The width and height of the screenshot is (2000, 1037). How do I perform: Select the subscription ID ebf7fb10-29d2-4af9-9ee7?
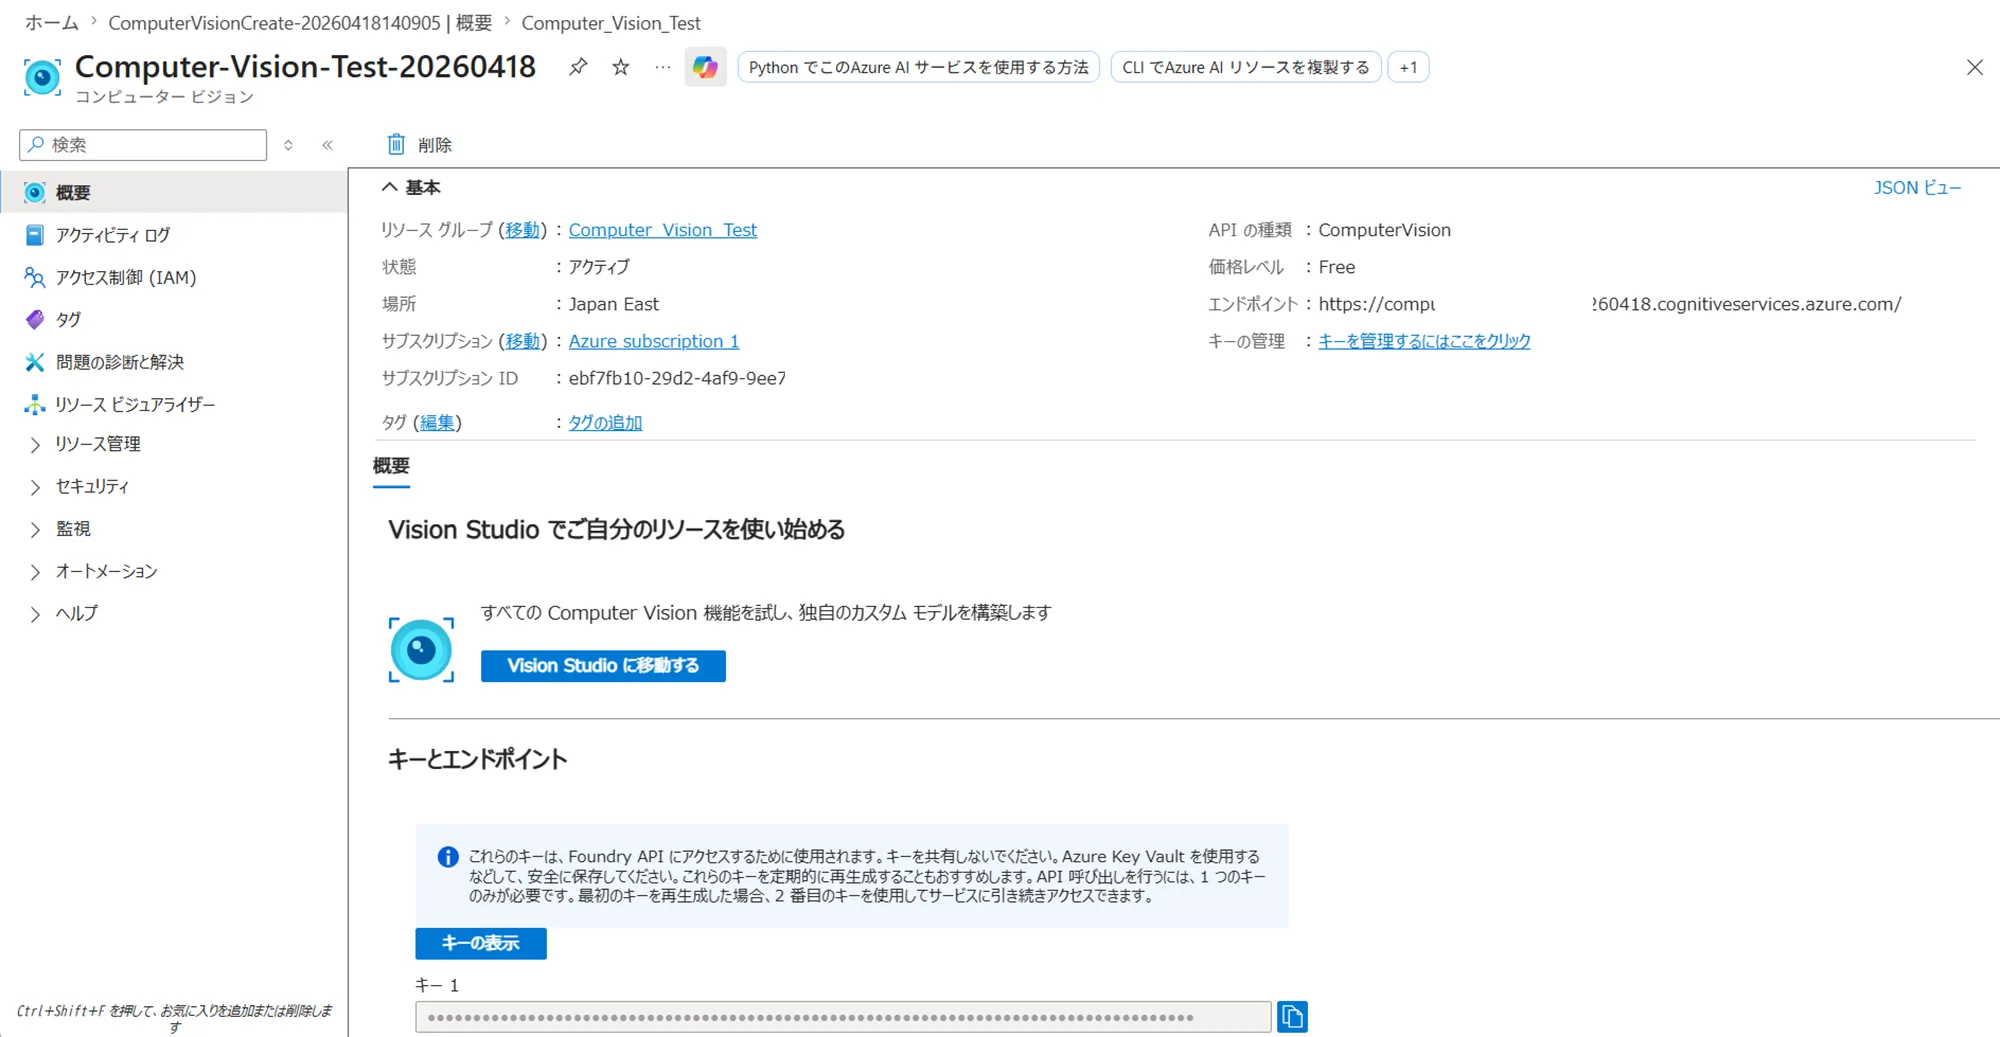677,378
